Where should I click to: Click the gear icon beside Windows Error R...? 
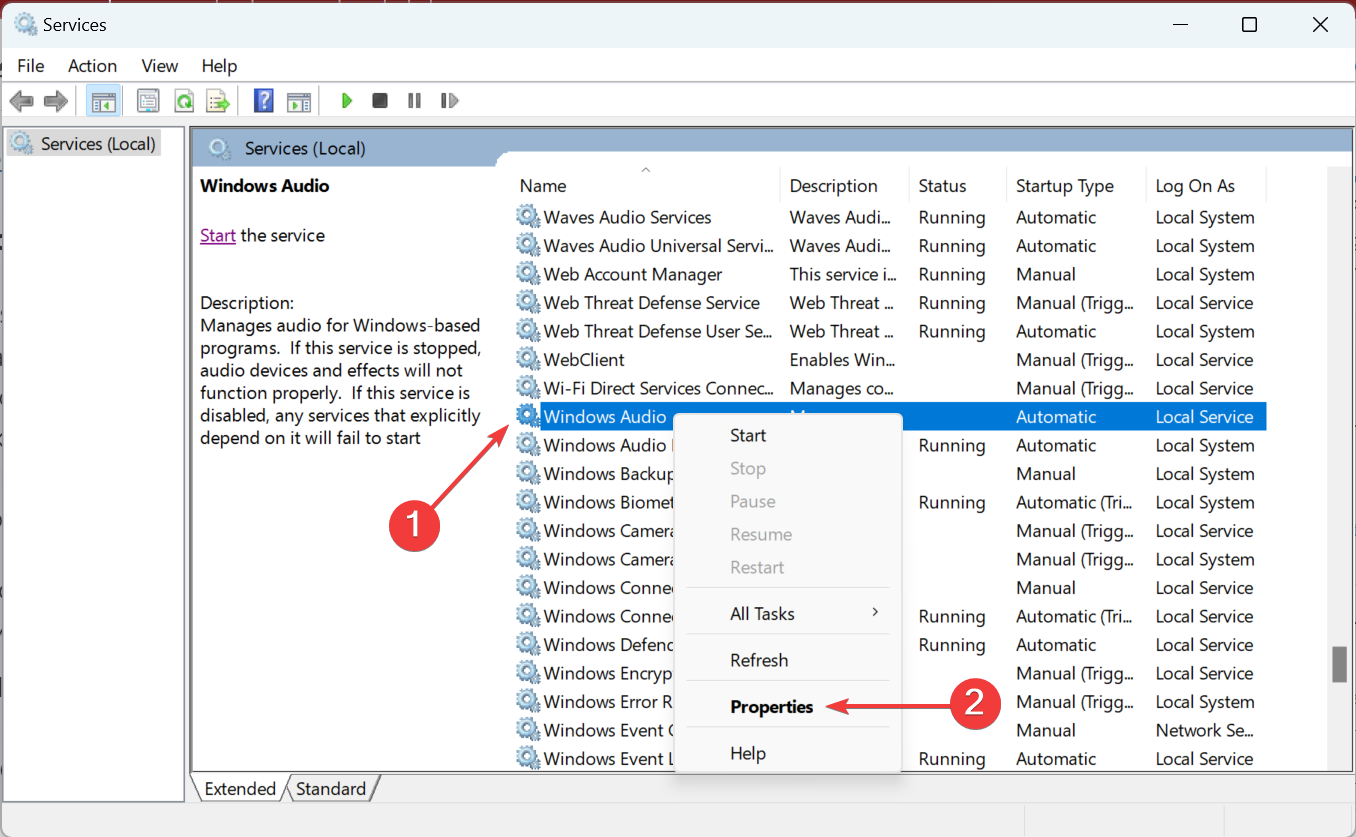(527, 702)
